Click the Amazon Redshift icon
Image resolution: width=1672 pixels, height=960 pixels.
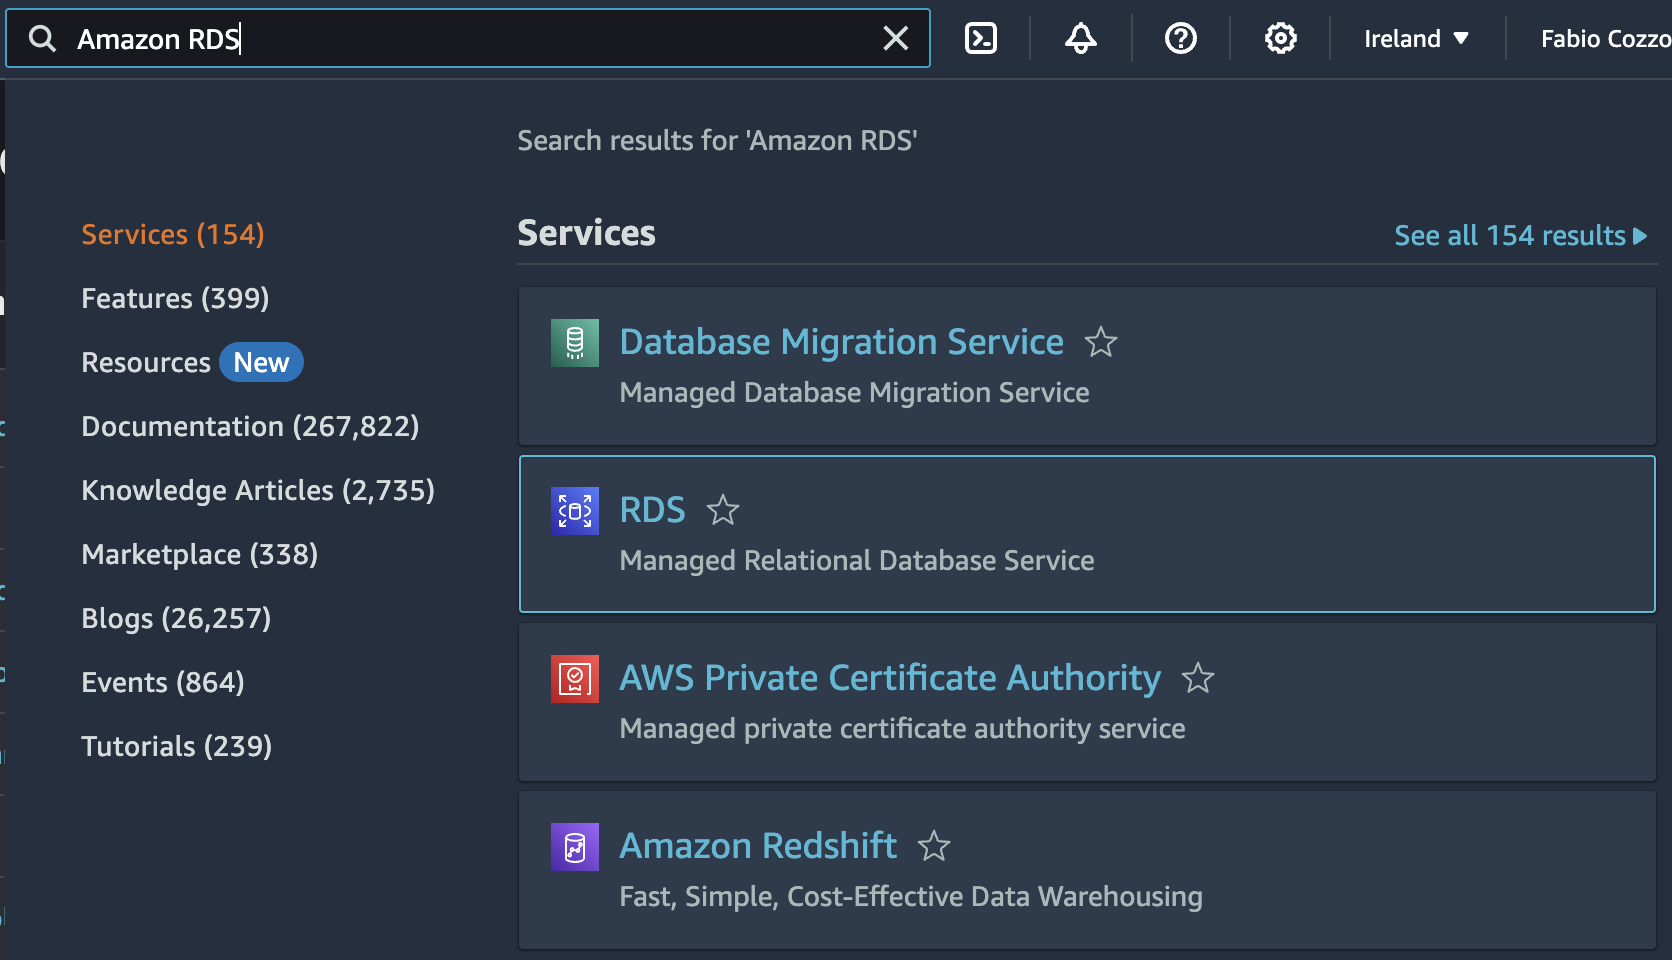[575, 847]
